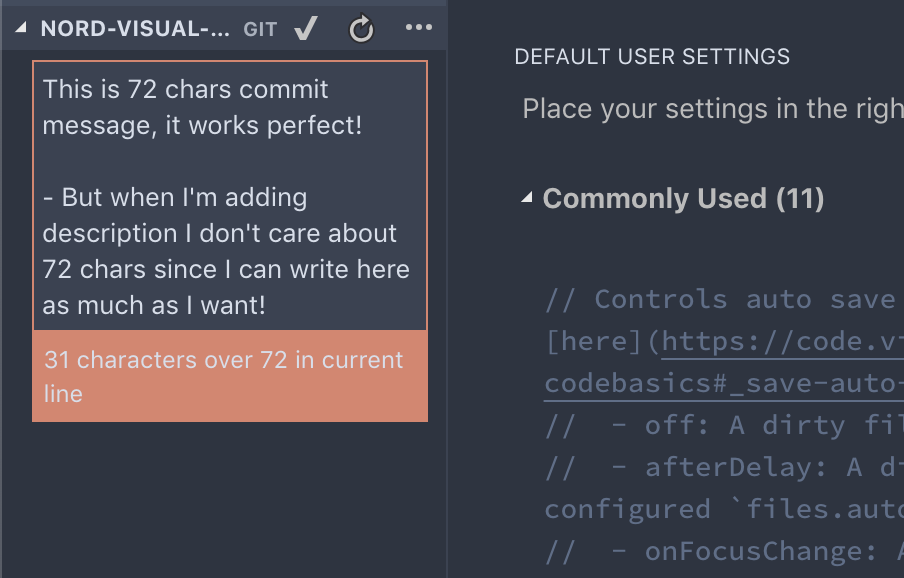Select the DEFAULT USER SETTINGS header

[651, 57]
